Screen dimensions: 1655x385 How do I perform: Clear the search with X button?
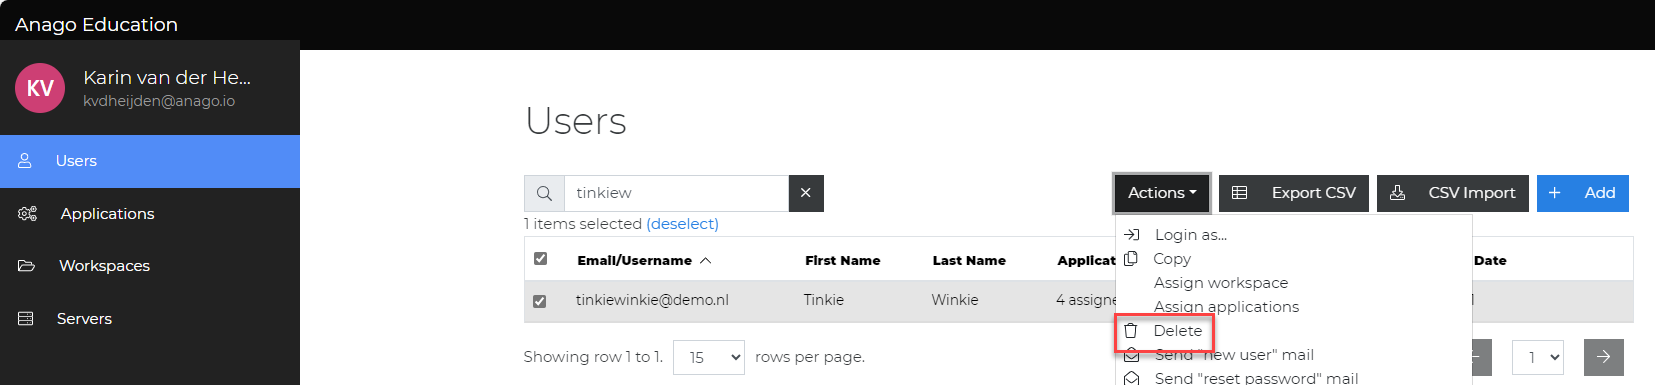point(806,193)
